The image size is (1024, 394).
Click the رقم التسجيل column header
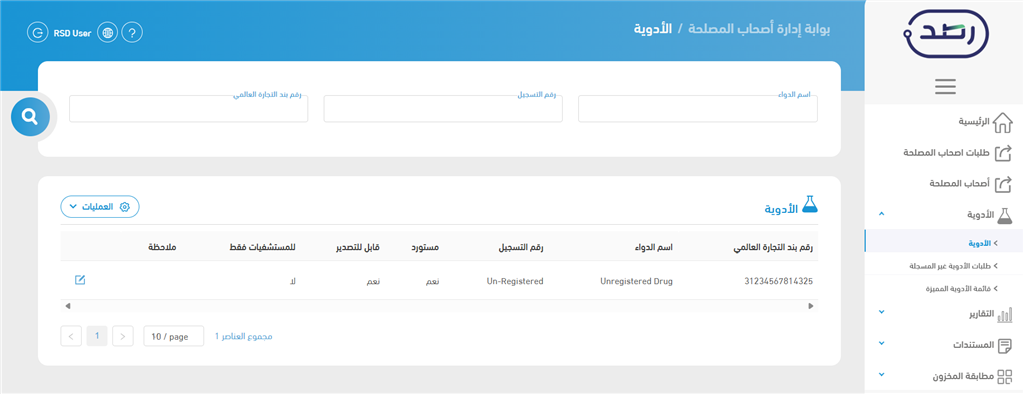click(520, 248)
